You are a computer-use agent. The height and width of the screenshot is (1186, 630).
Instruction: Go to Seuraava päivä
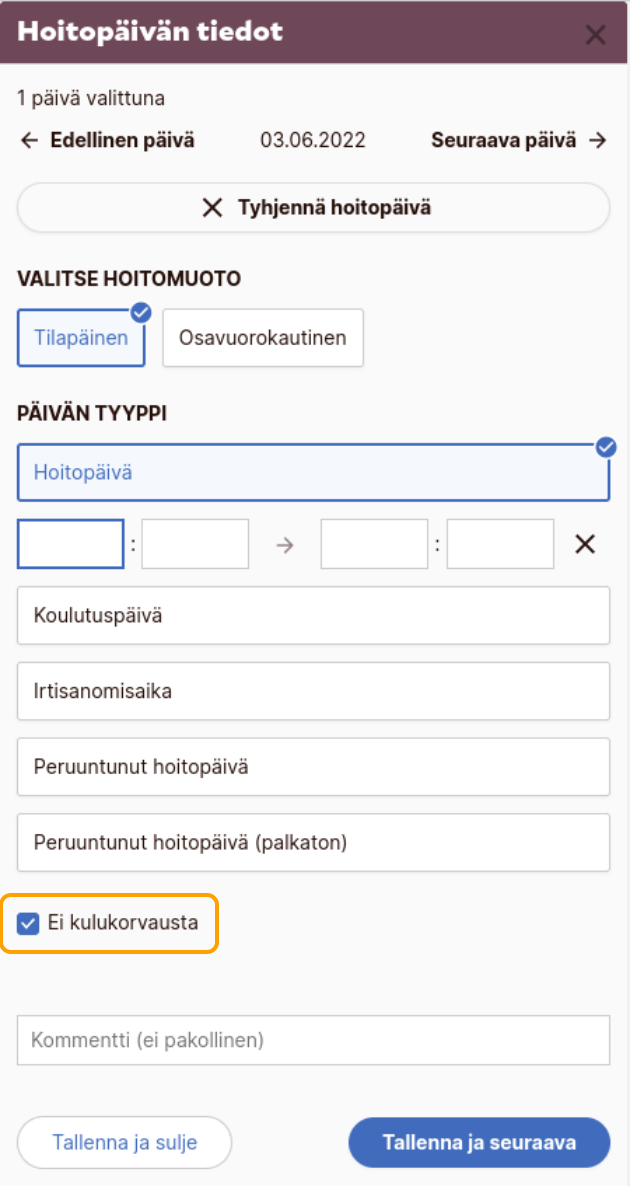point(518,141)
